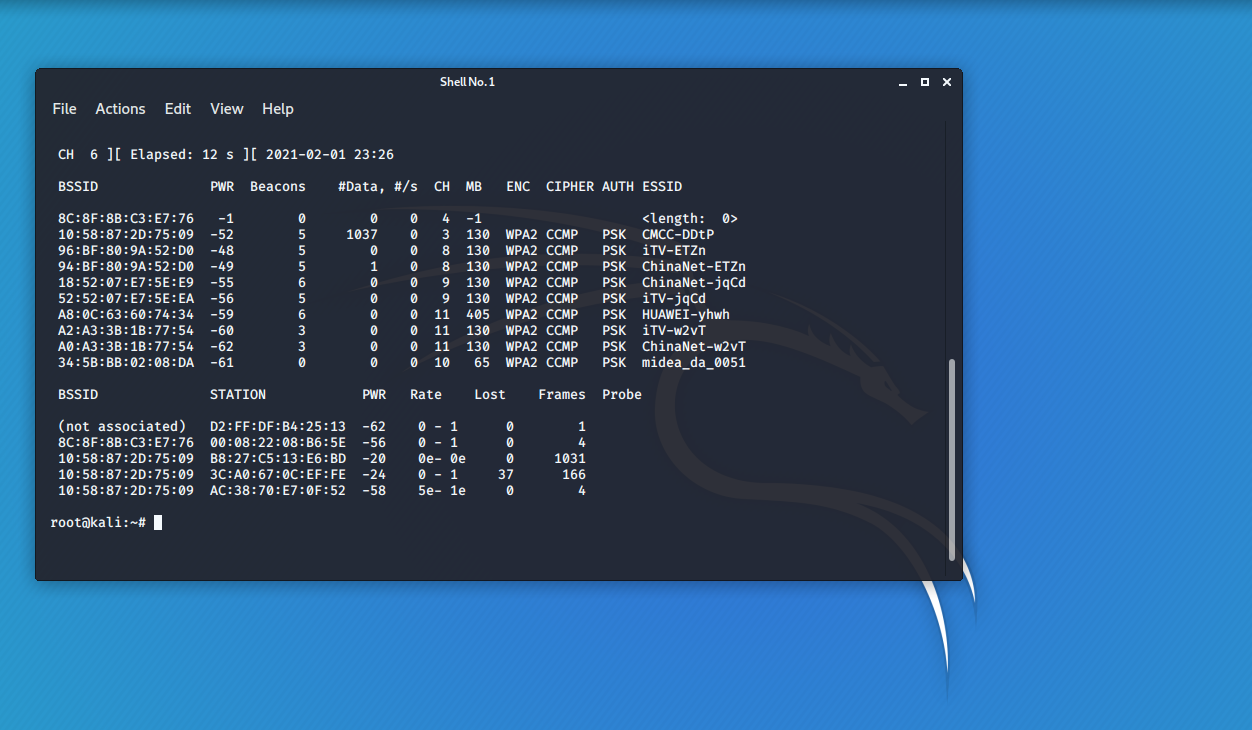Image resolution: width=1252 pixels, height=730 pixels.
Task: Click the (not associated) entry
Action: [x=122, y=427]
